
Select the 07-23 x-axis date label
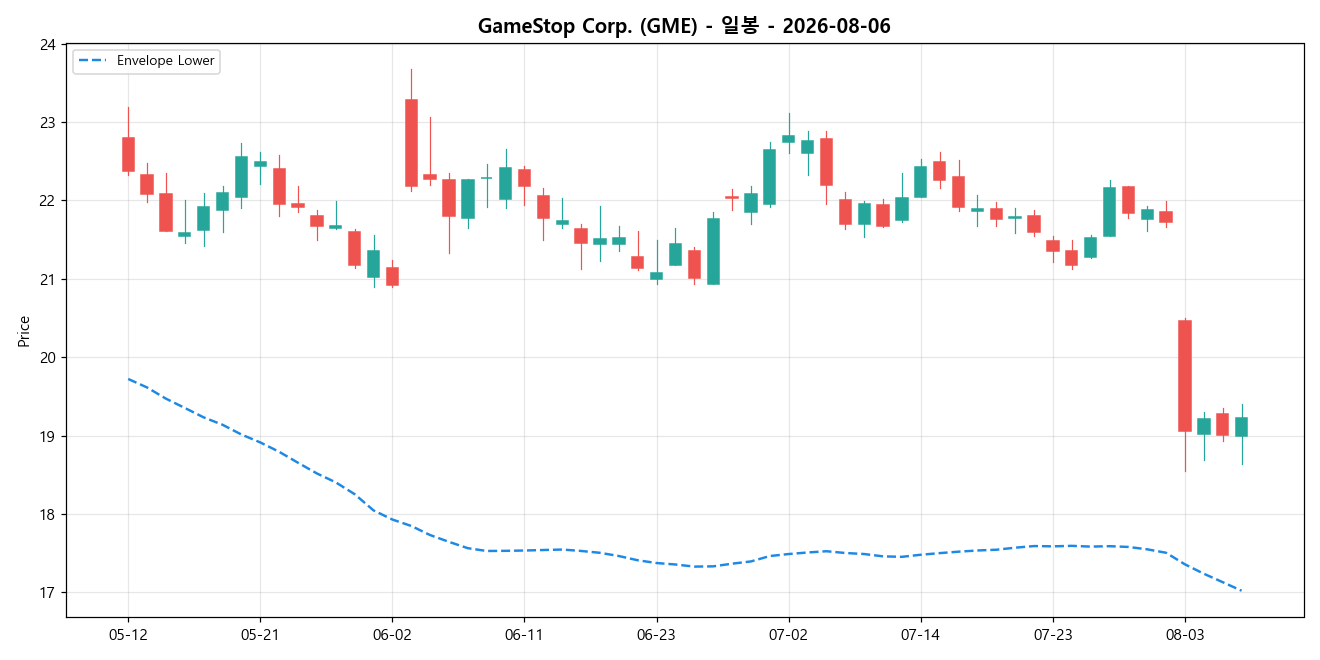(x=1052, y=635)
